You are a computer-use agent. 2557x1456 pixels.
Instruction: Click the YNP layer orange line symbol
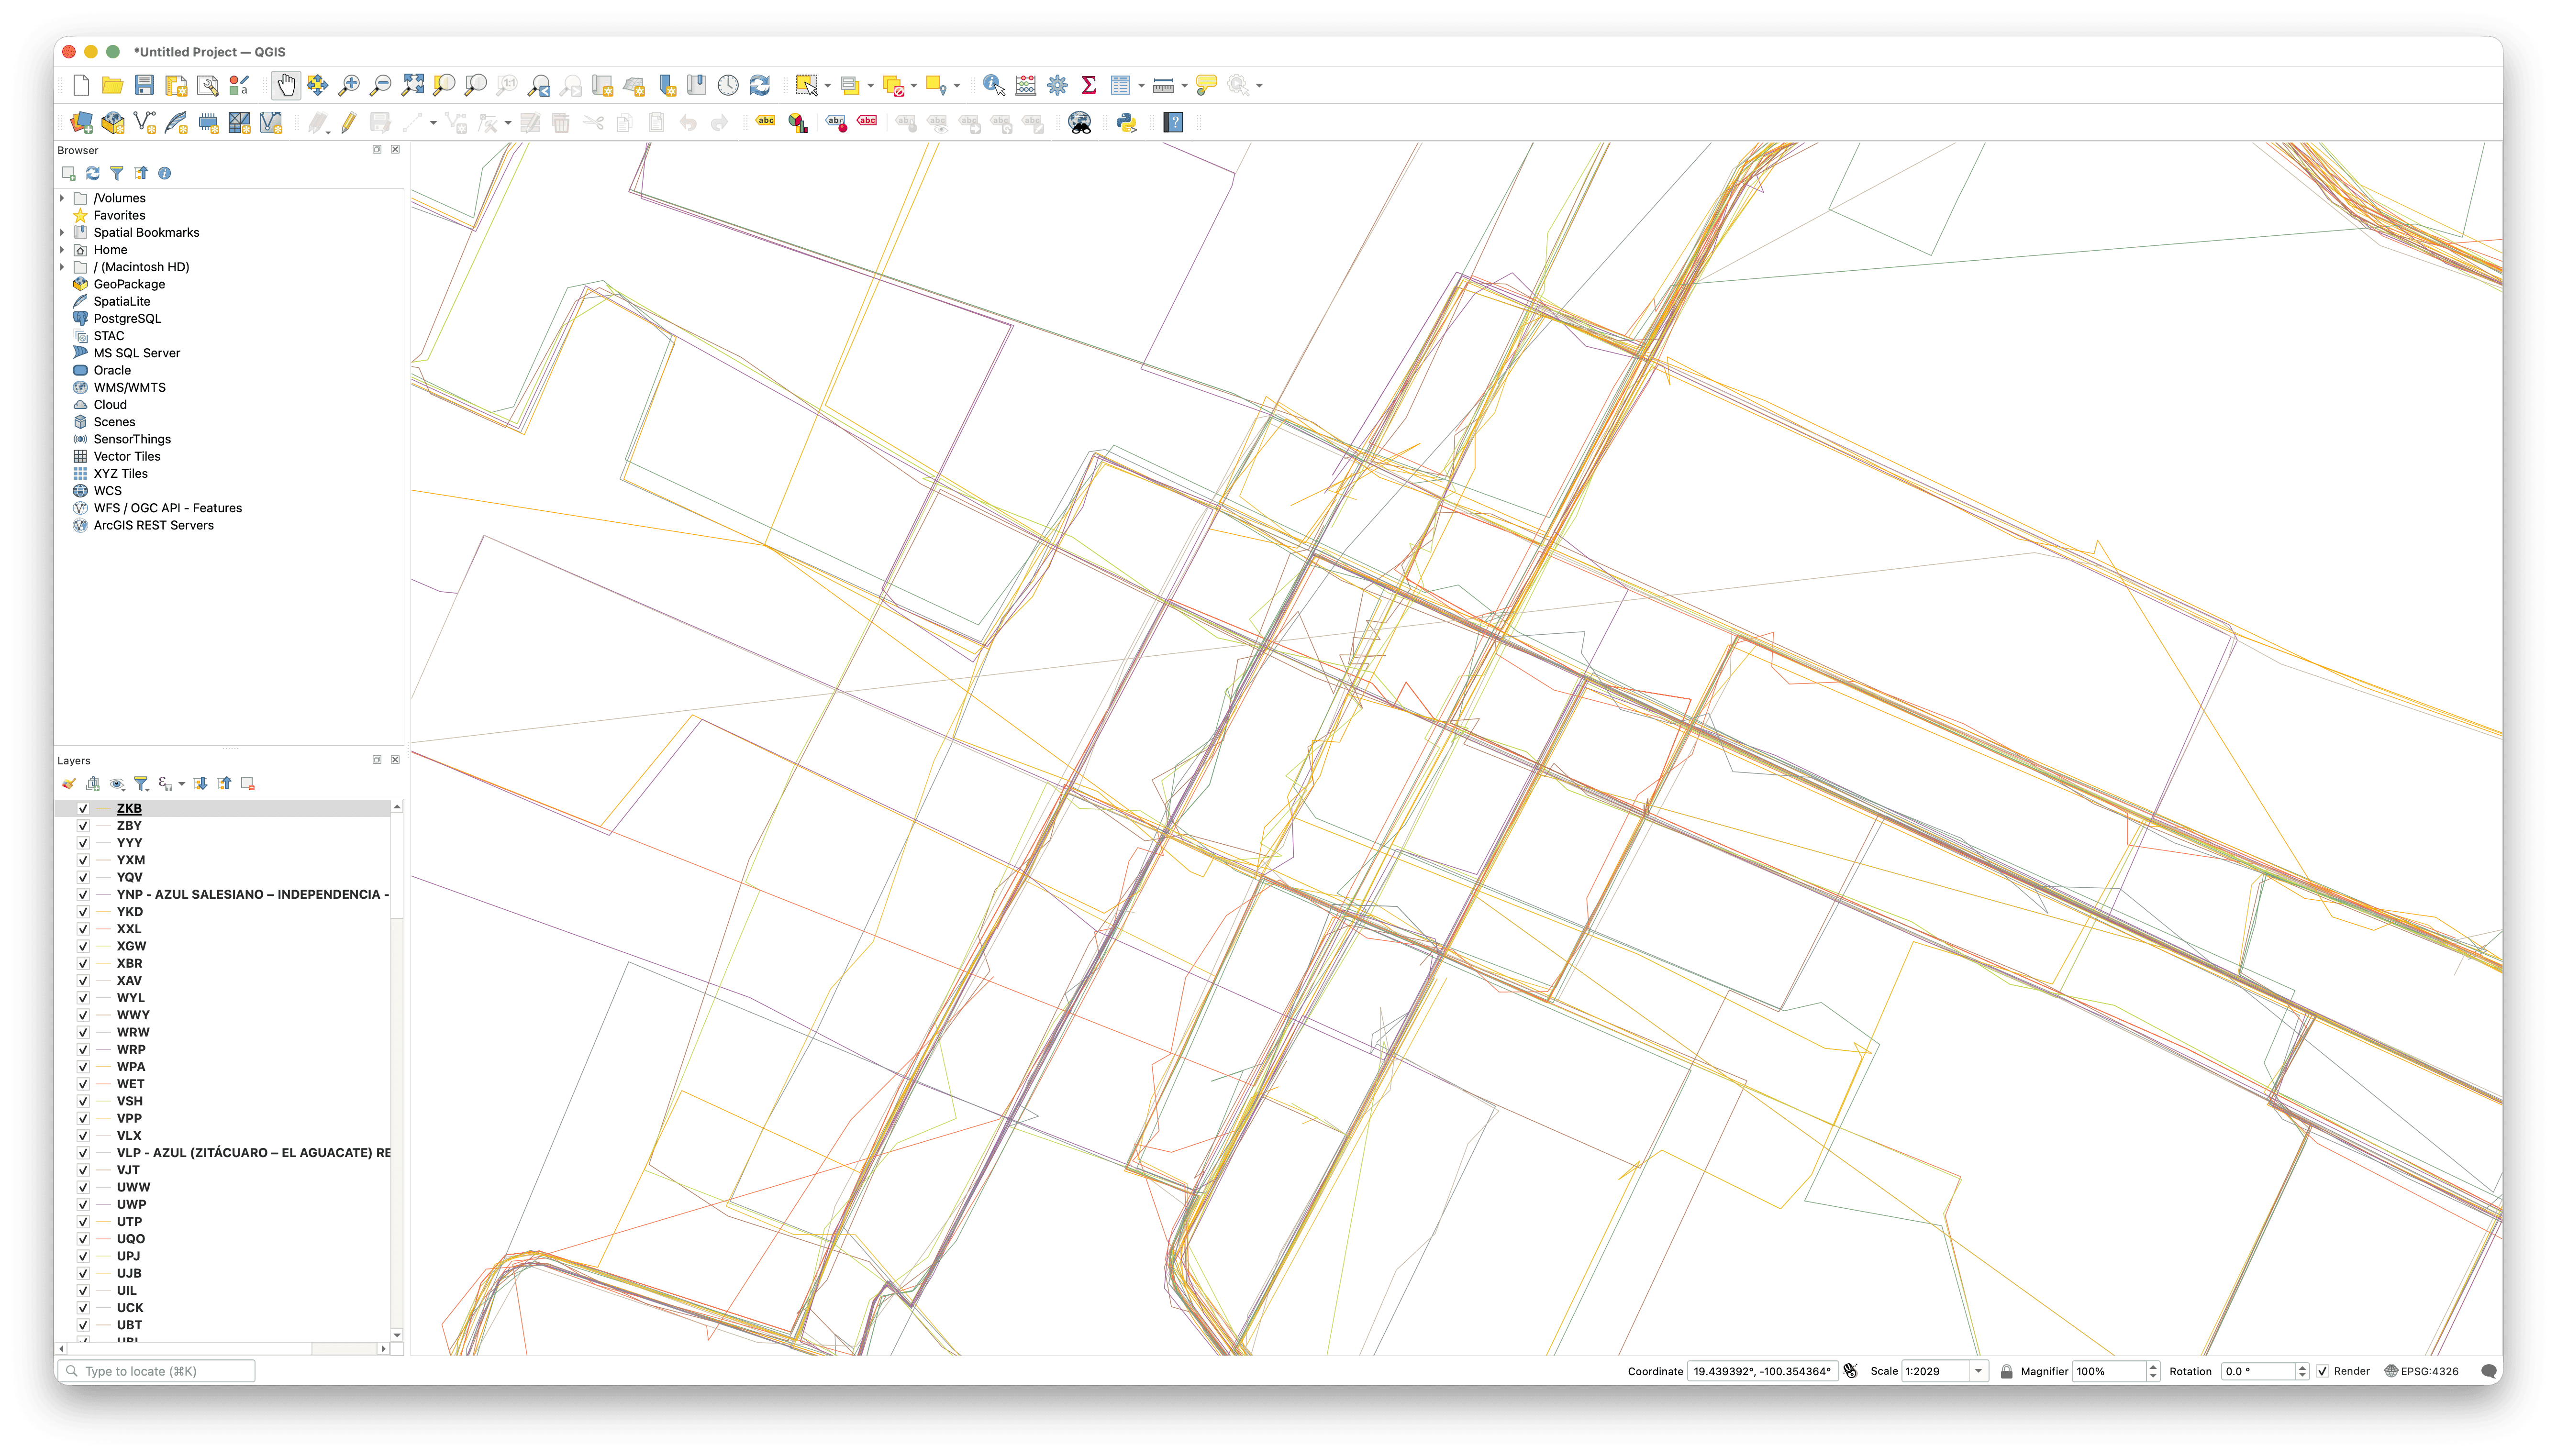coord(104,895)
